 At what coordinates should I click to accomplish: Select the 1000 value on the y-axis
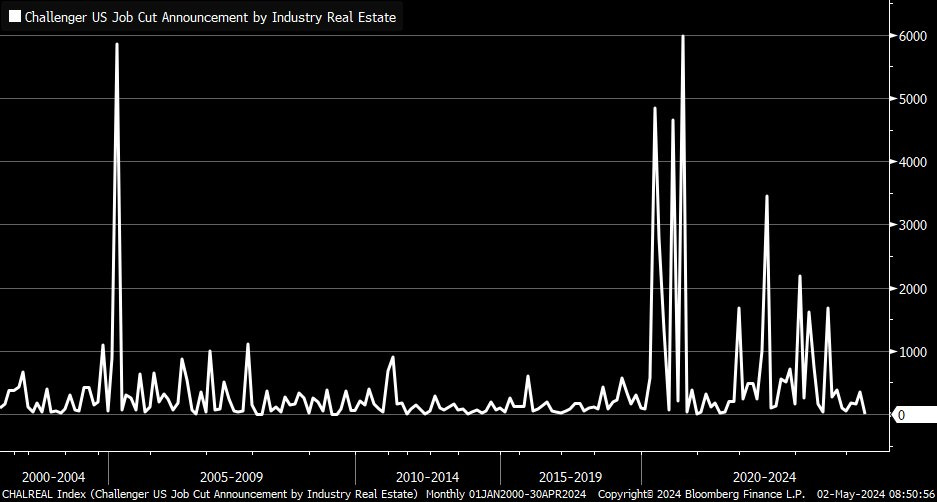tap(910, 352)
